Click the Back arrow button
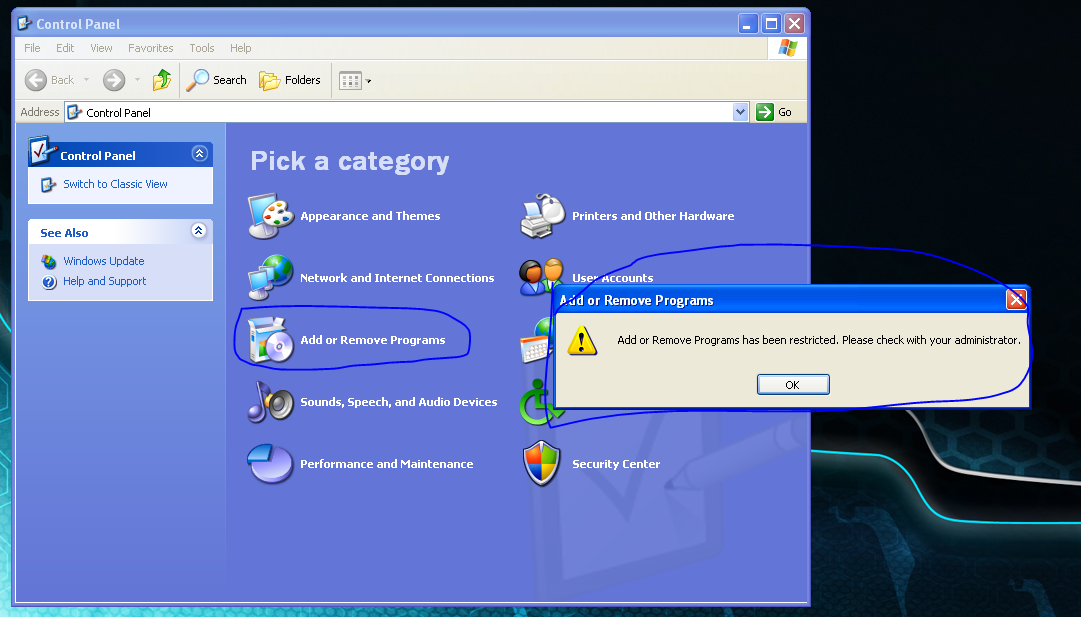This screenshot has width=1081, height=617. click(36, 80)
